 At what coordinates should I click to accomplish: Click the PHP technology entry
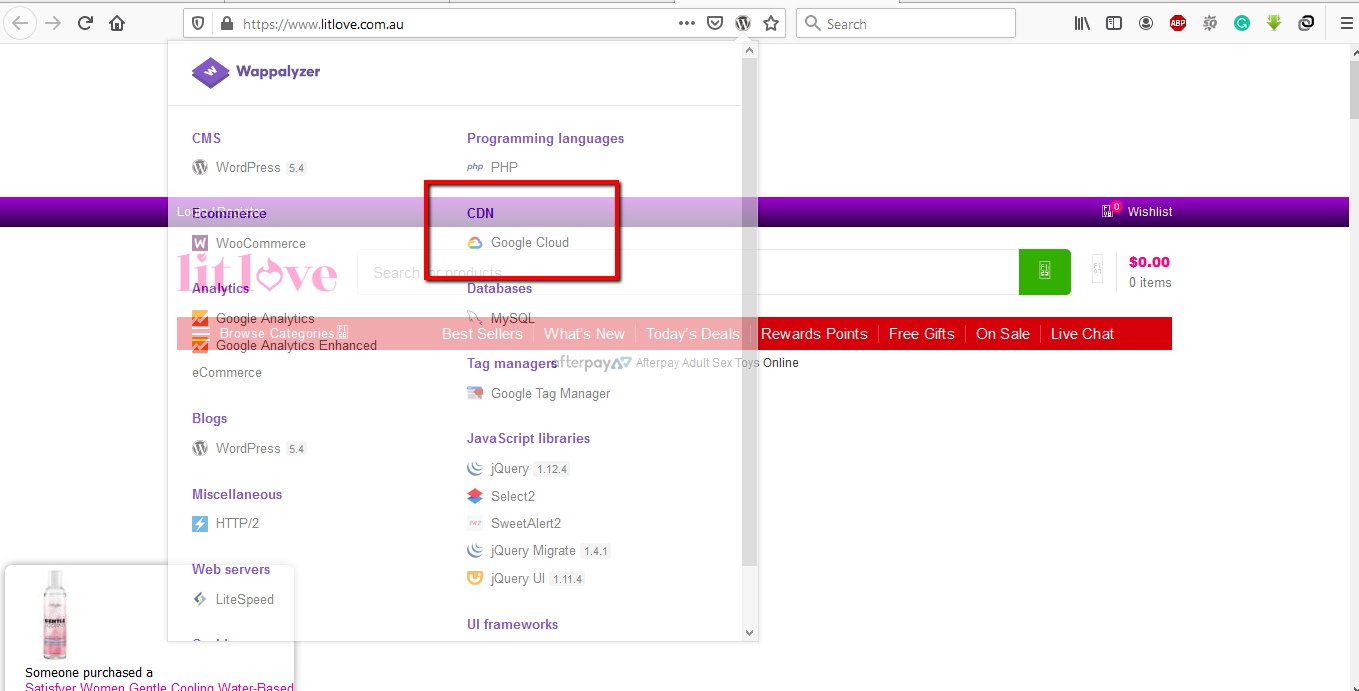(x=492, y=168)
